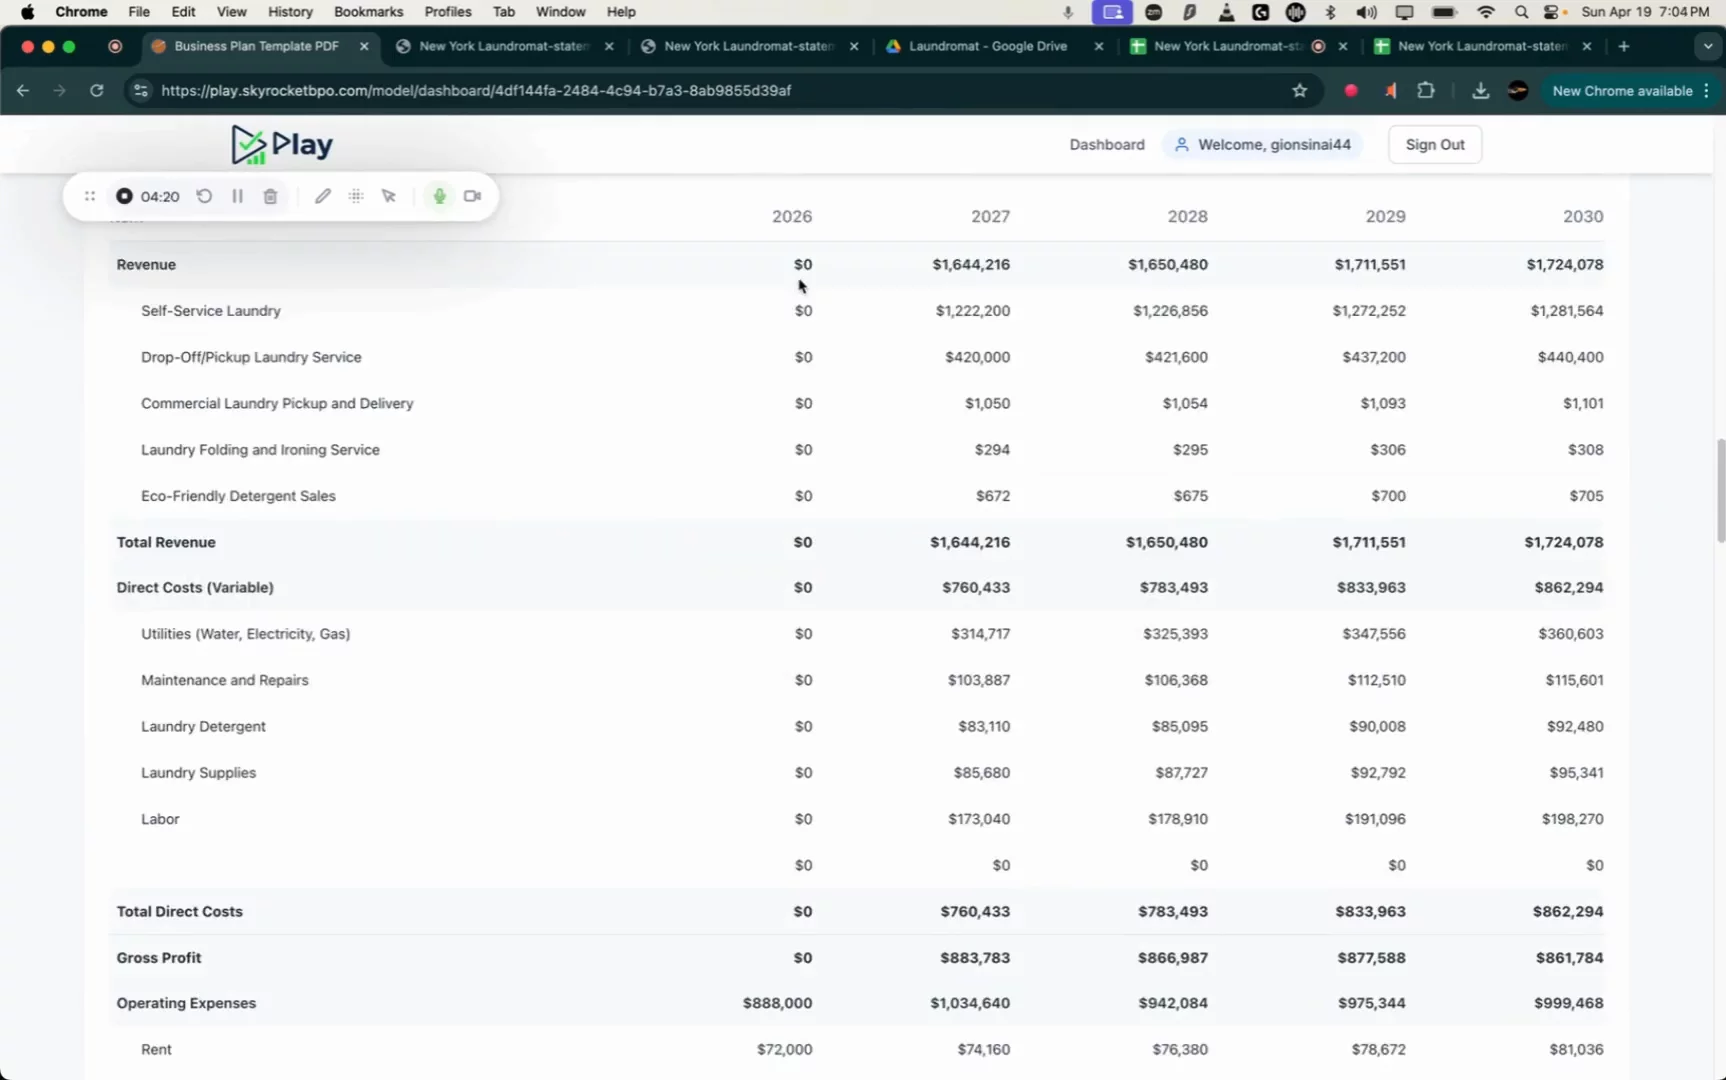Screen dimensions: 1726x1080
Task: Open the Profiles menu
Action: point(447,12)
